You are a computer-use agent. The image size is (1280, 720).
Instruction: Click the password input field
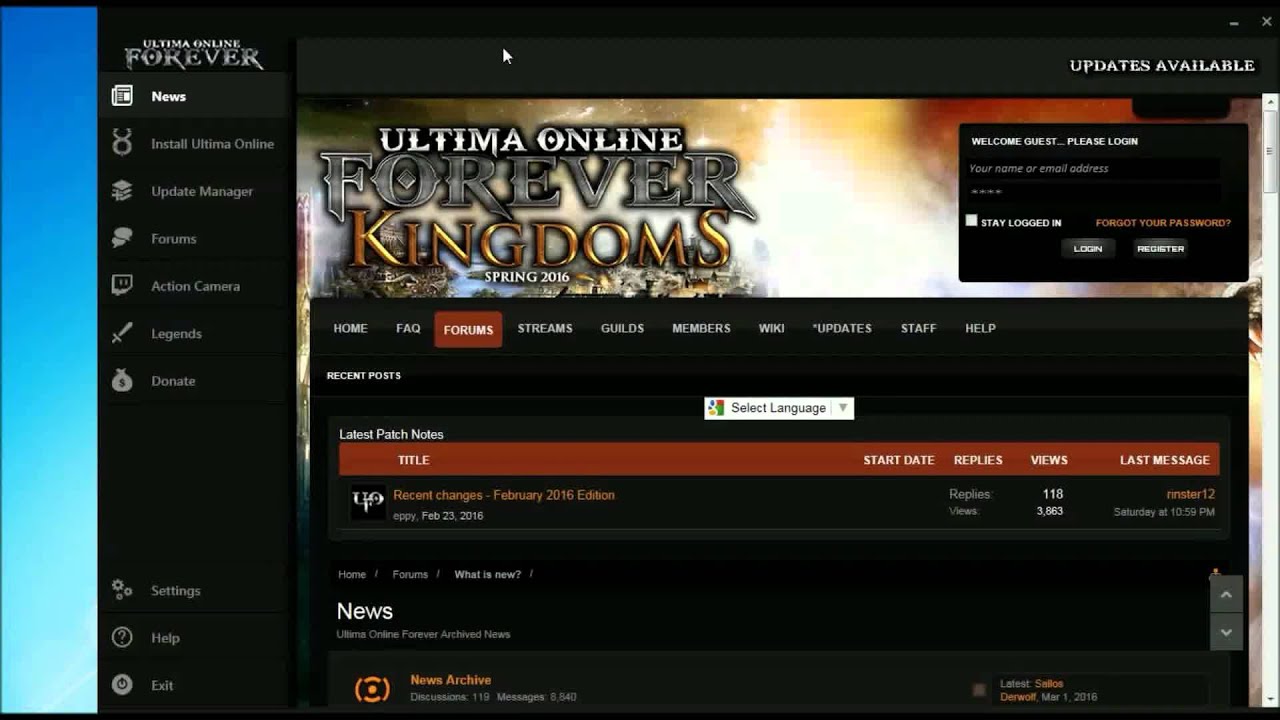coord(1093,192)
